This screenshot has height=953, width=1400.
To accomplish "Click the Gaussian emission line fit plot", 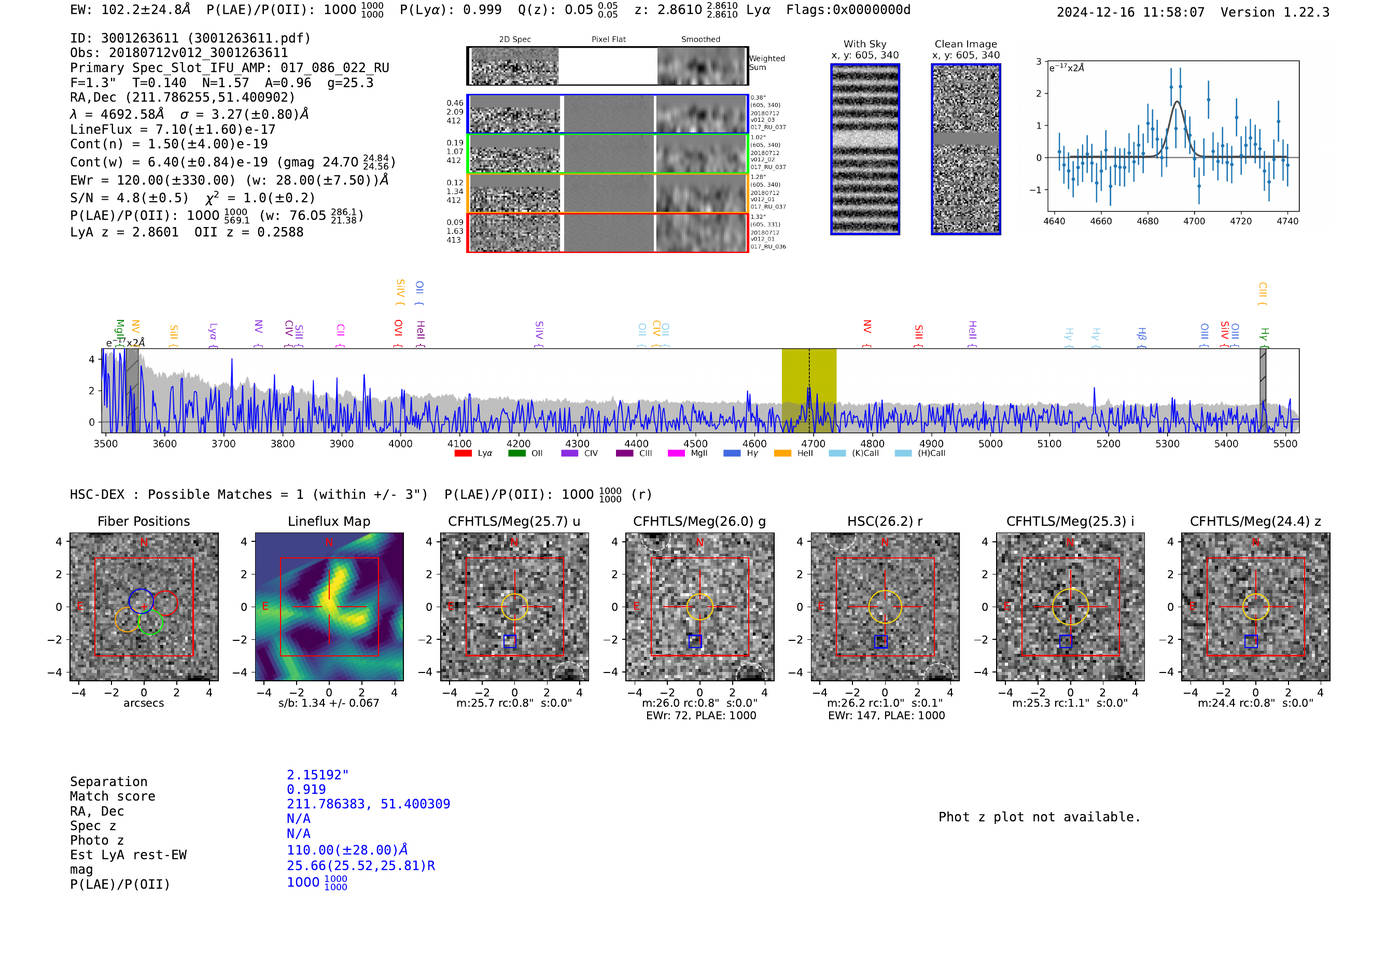I will (1173, 136).
